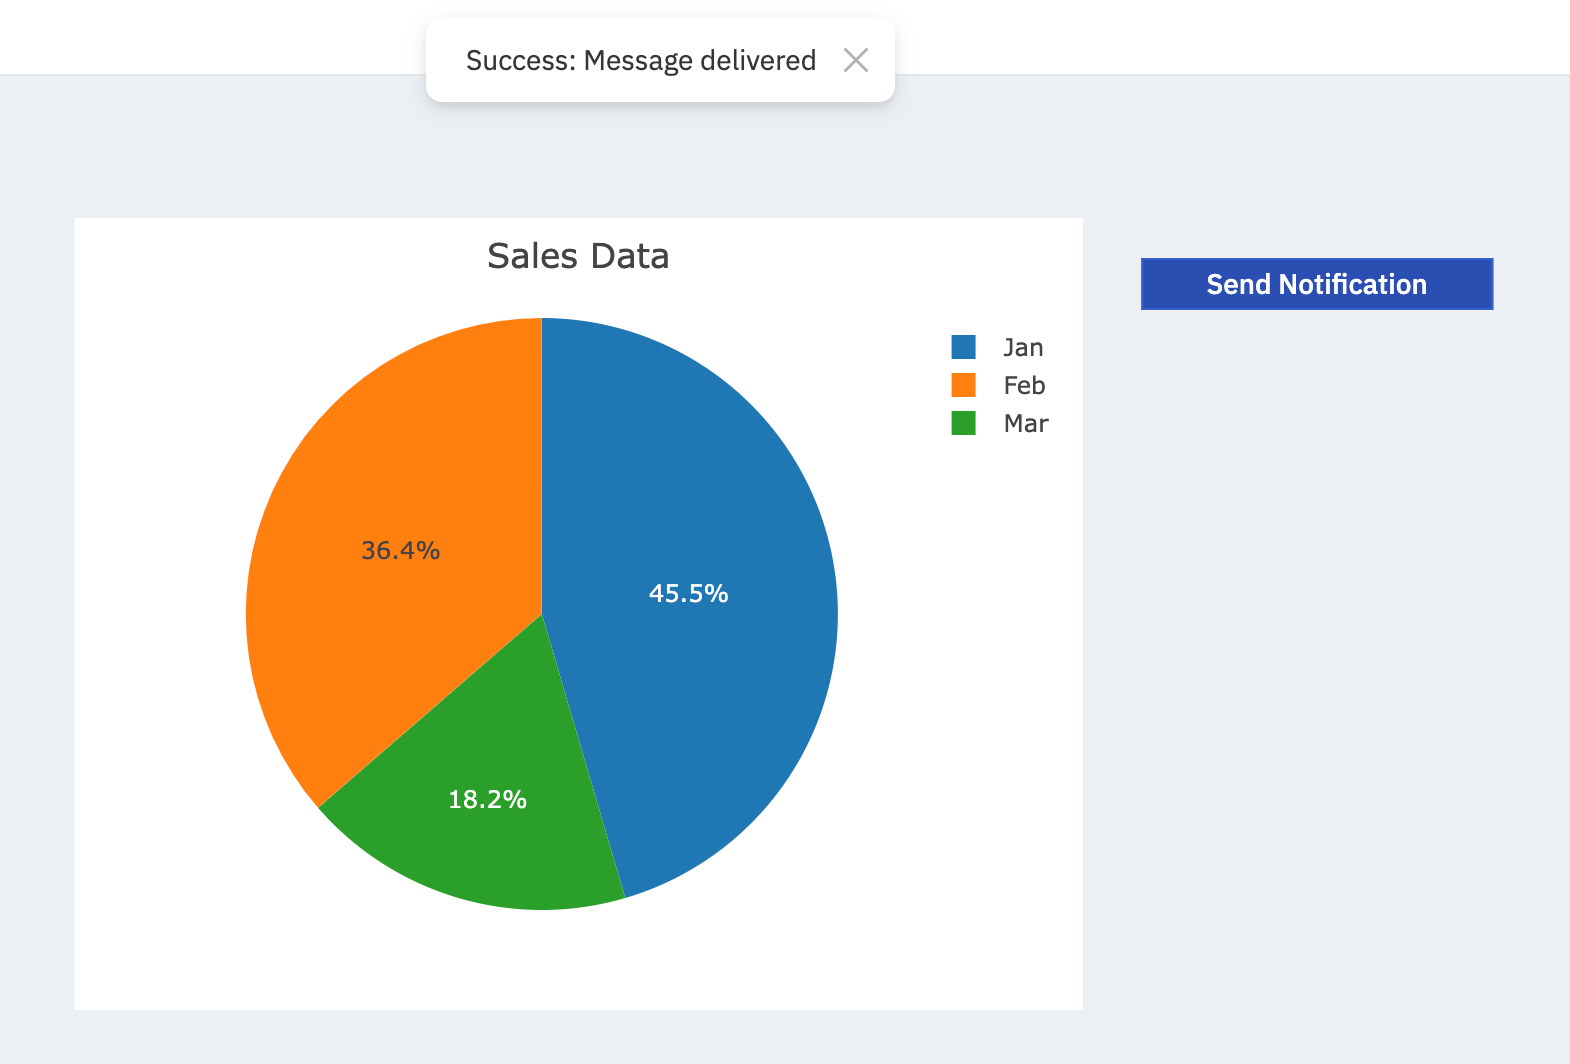Image resolution: width=1570 pixels, height=1064 pixels.
Task: Click empty gray area below Send Notification
Action: click(x=1316, y=600)
